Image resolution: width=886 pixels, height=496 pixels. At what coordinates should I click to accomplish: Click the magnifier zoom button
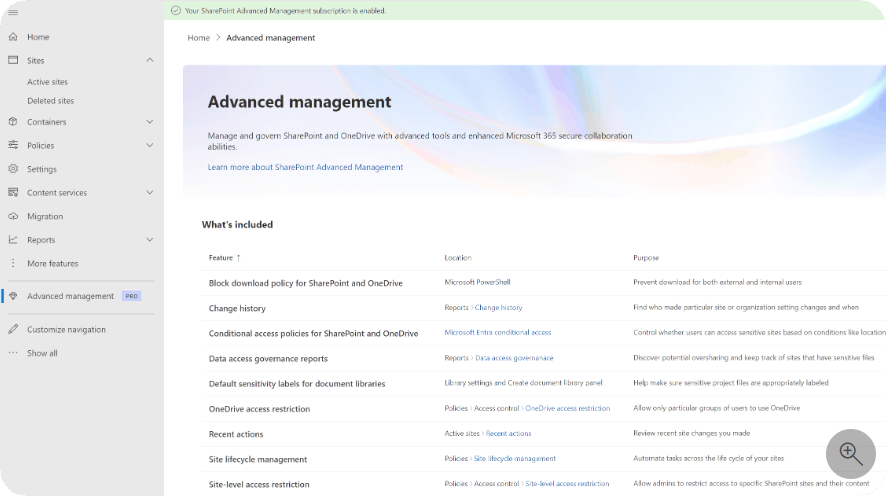click(850, 454)
